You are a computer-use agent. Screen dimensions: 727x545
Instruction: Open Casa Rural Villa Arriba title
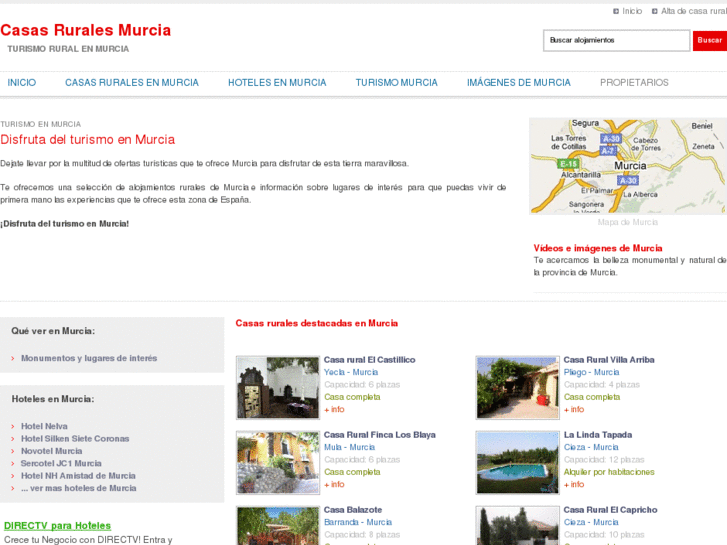(x=609, y=360)
